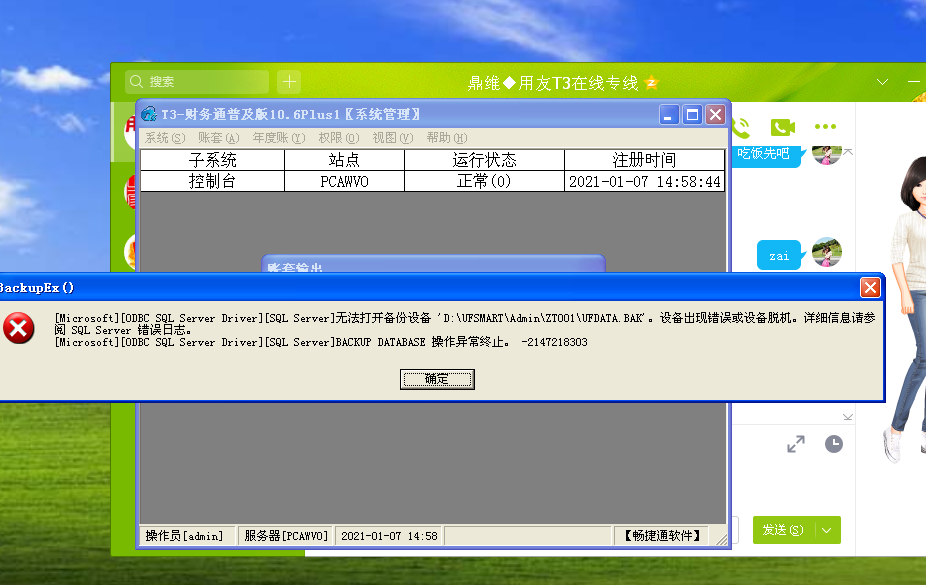This screenshot has height=585, width=926.
Task: Click 服务器[PCAWVO] in status bar
Action: coord(286,536)
